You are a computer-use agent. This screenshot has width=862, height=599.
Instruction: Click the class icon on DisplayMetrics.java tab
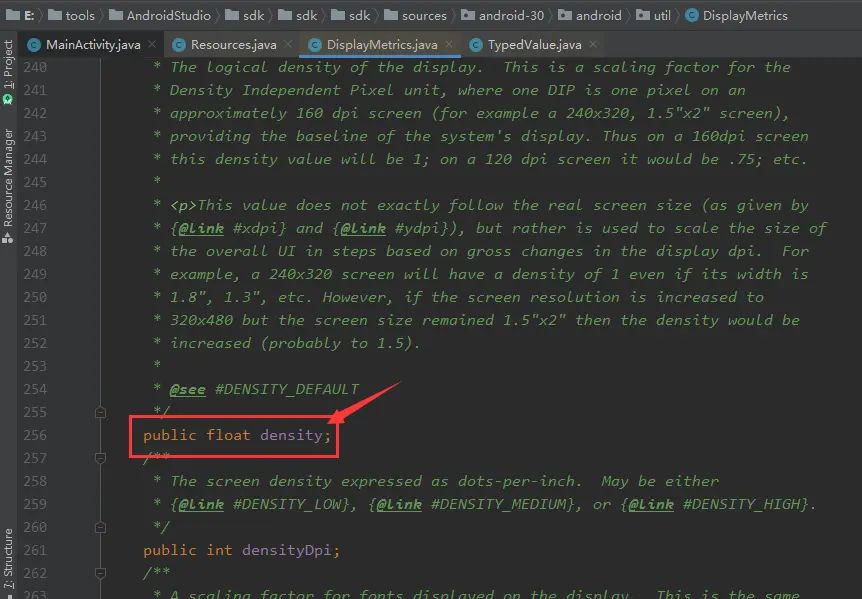(x=314, y=45)
